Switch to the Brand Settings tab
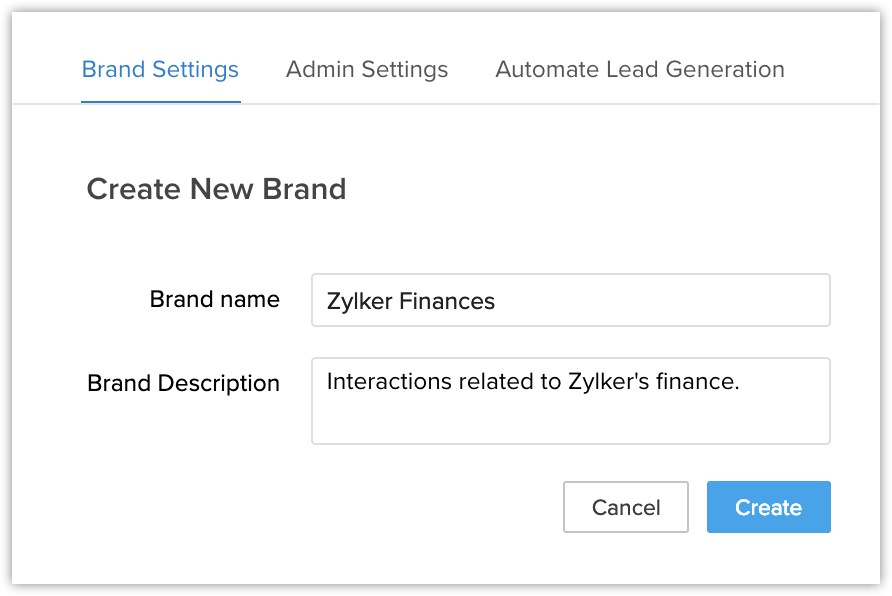The width and height of the screenshot is (892, 596). [160, 70]
